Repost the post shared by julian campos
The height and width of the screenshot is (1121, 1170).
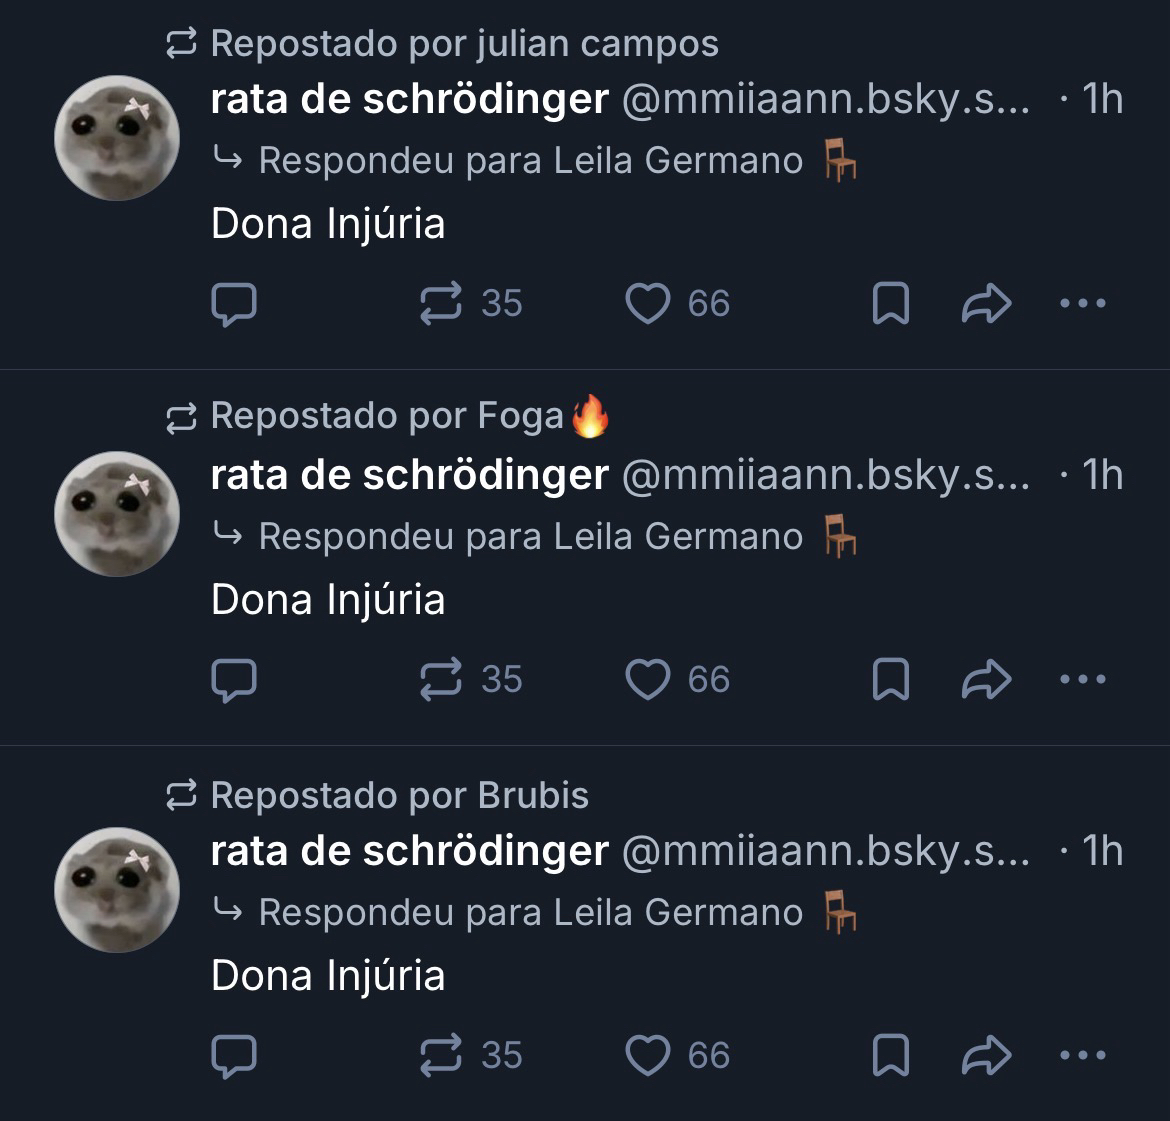(441, 303)
